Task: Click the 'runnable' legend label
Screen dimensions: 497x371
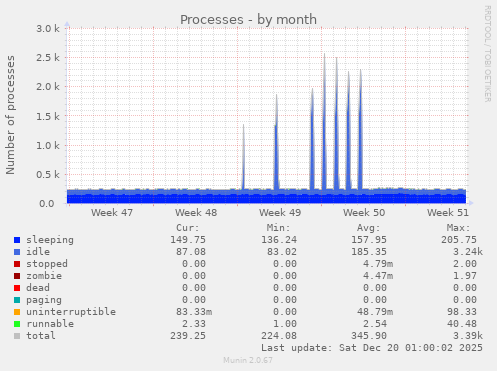Action: pos(50,324)
